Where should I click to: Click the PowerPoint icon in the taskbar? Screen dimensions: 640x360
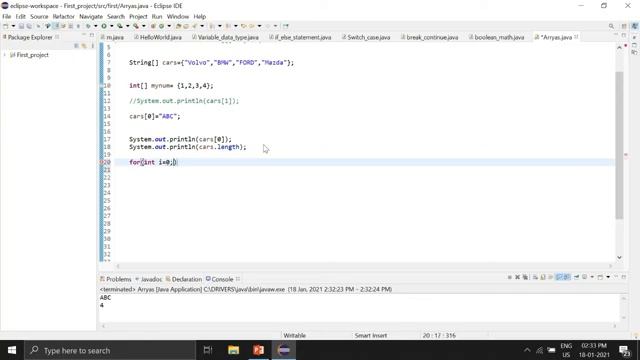pos(258,350)
